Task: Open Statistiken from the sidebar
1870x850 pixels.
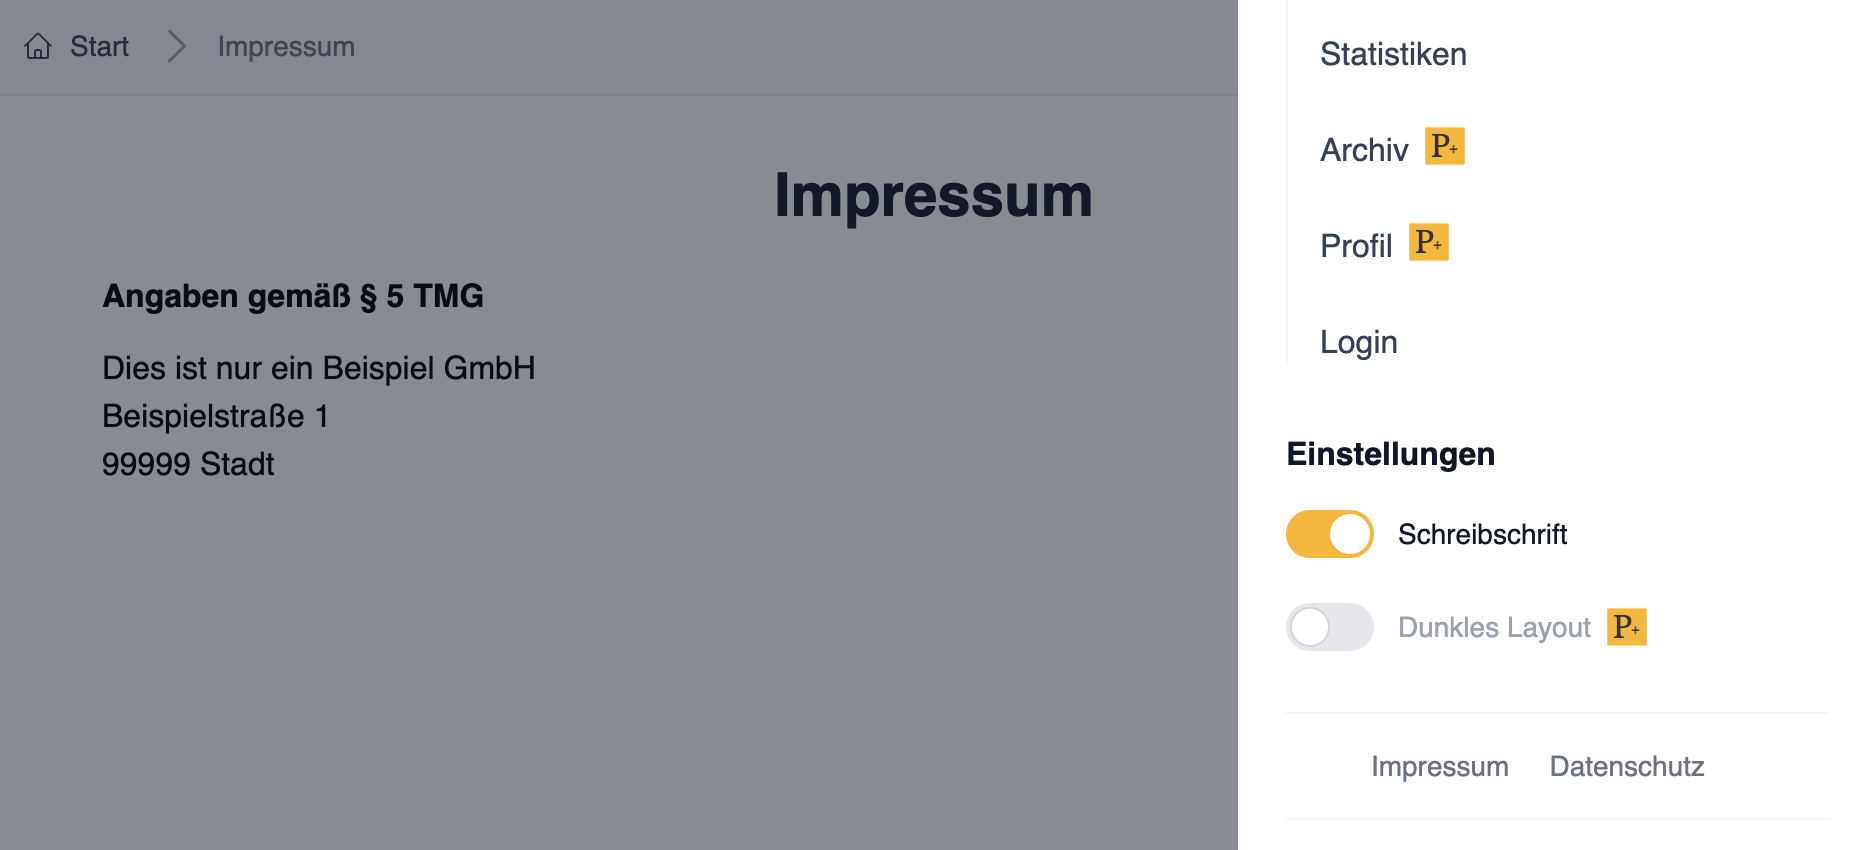Action: (1393, 54)
